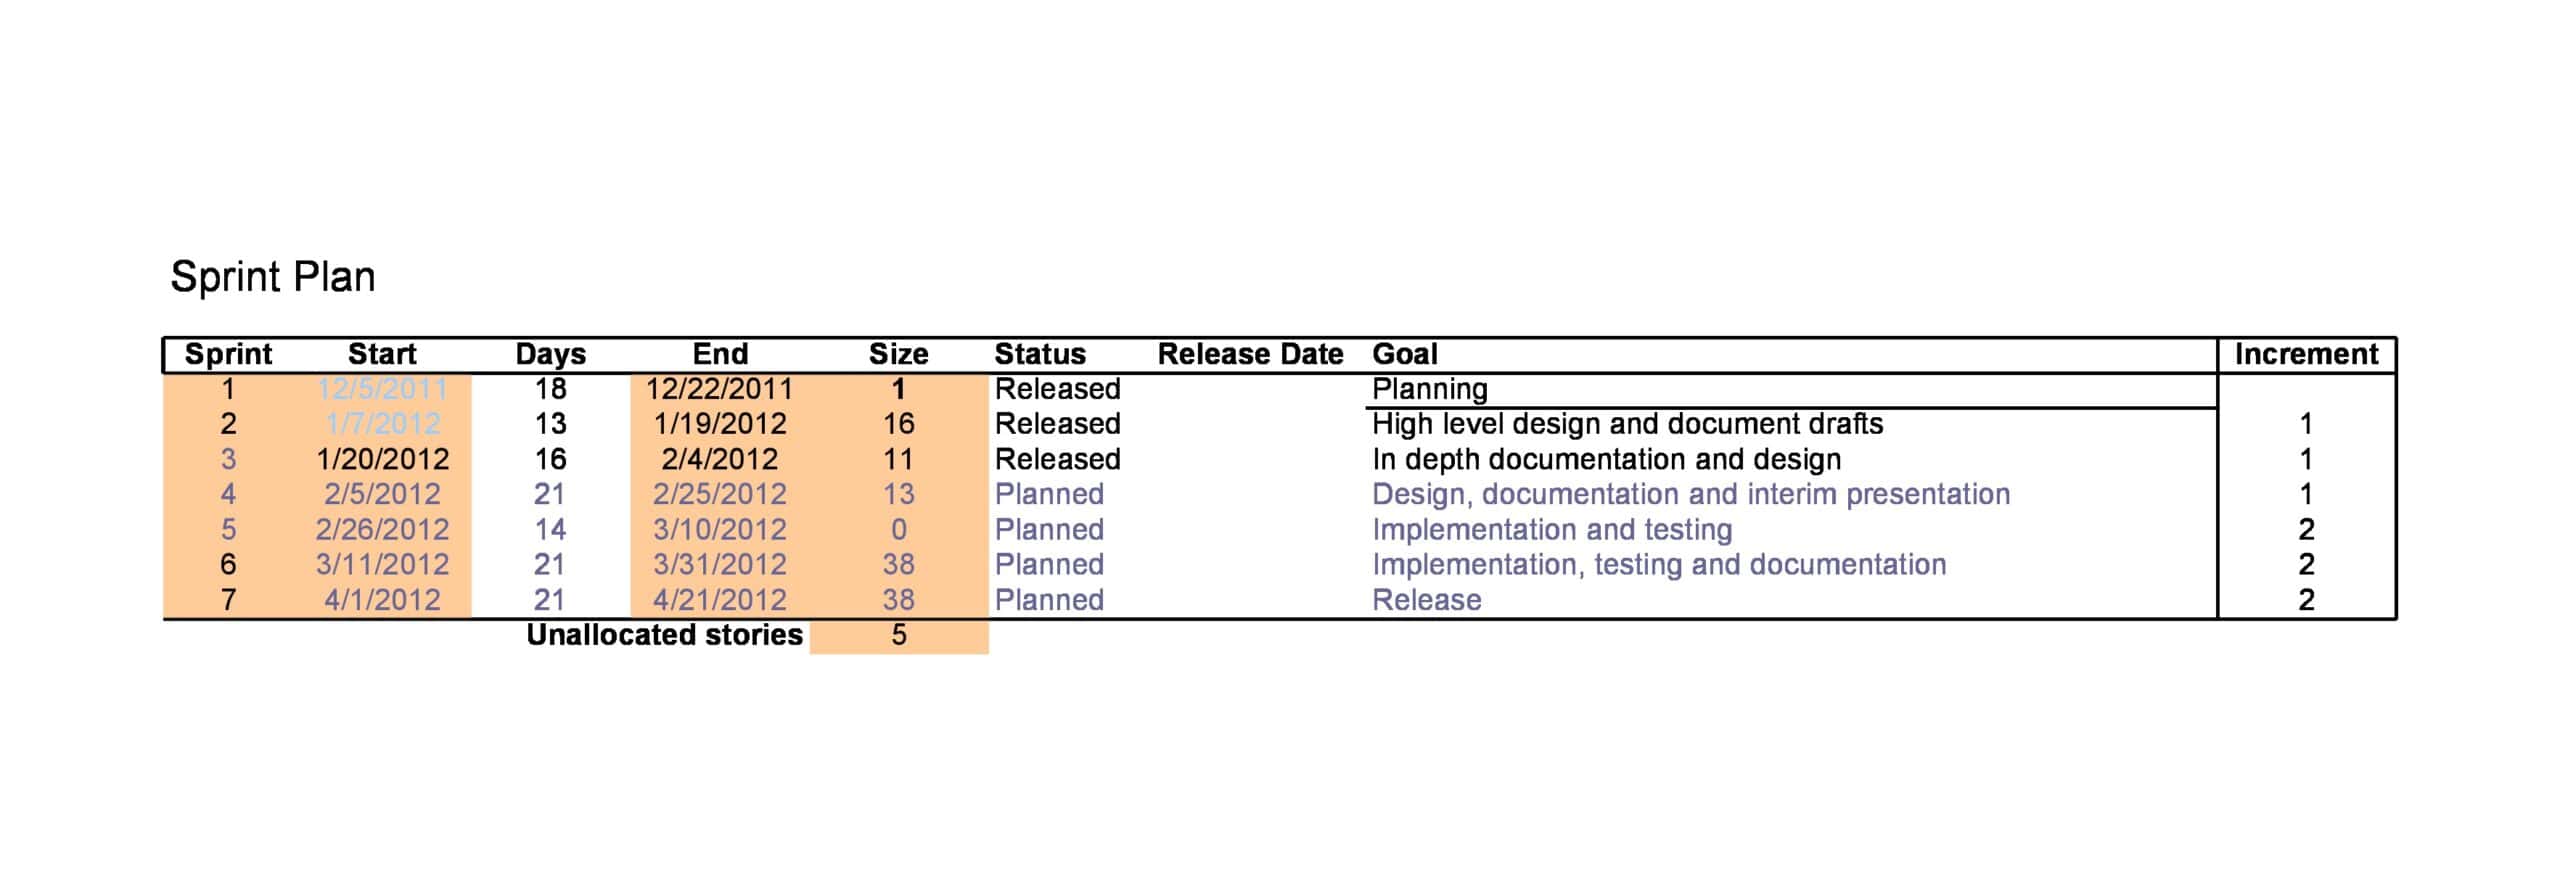Select the High level design goal cell
Viewport: 2560px width, 872px height.
click(x=1627, y=424)
